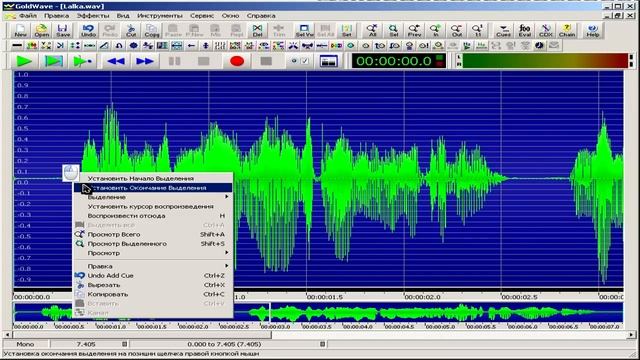Open the Сервис menu
The width and height of the screenshot is (640, 360).
(x=202, y=16)
